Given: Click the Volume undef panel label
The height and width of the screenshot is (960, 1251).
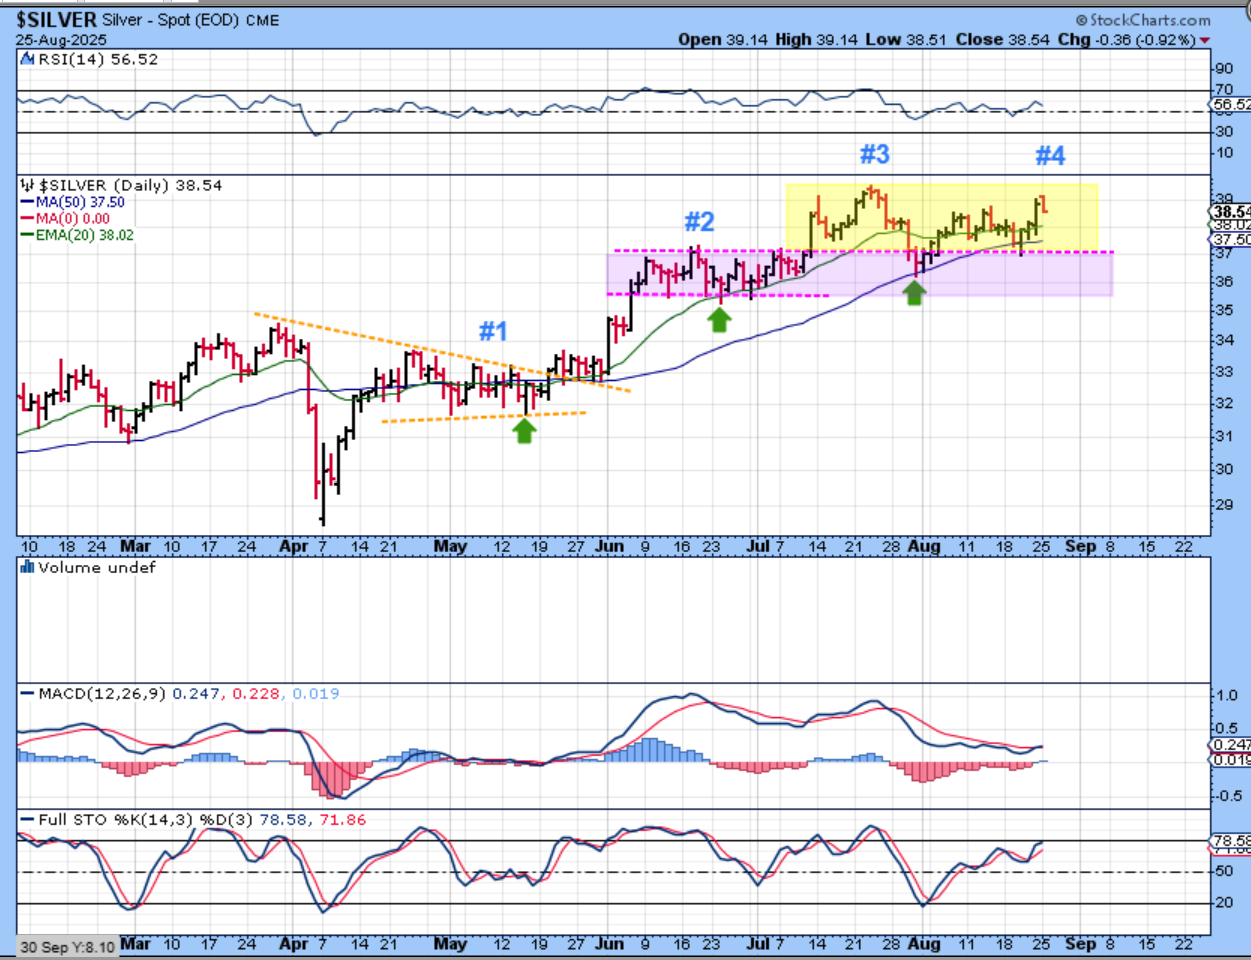Looking at the screenshot, I should [x=96, y=567].
